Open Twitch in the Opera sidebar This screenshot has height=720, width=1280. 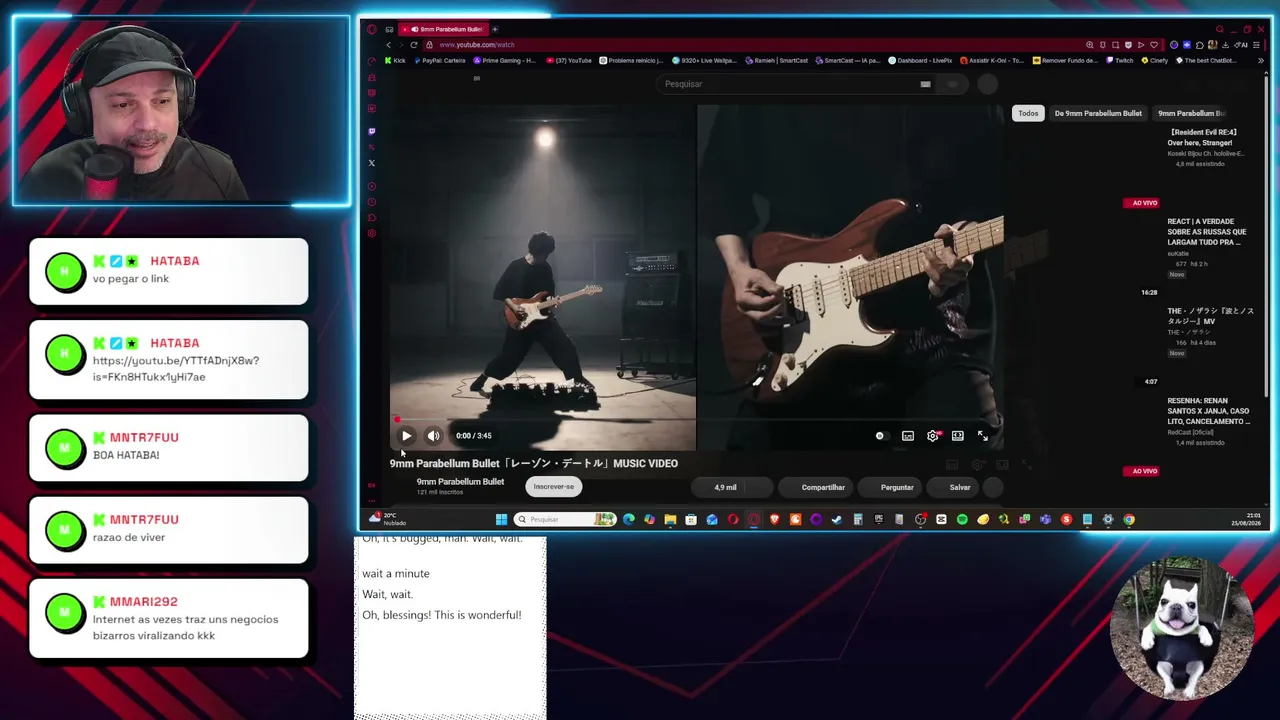372,131
